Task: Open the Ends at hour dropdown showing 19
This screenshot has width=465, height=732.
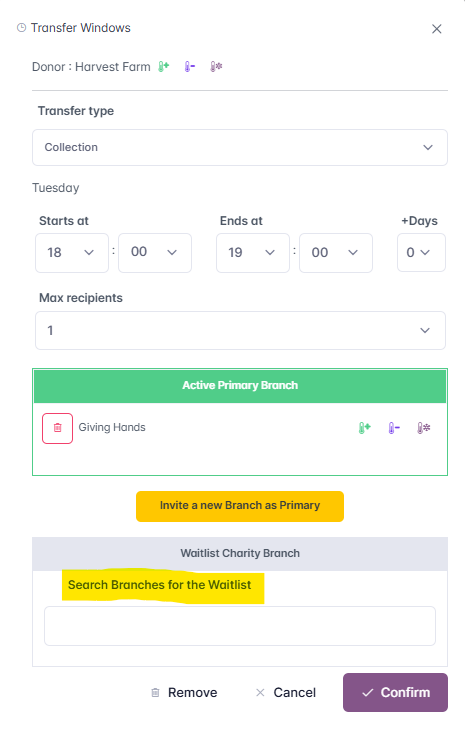Action: [x=253, y=253]
